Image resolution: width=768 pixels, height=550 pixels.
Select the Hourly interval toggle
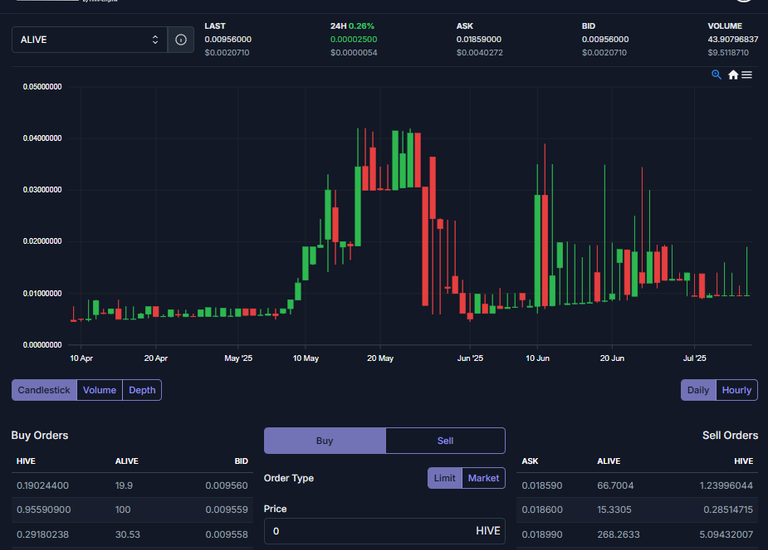coord(737,390)
